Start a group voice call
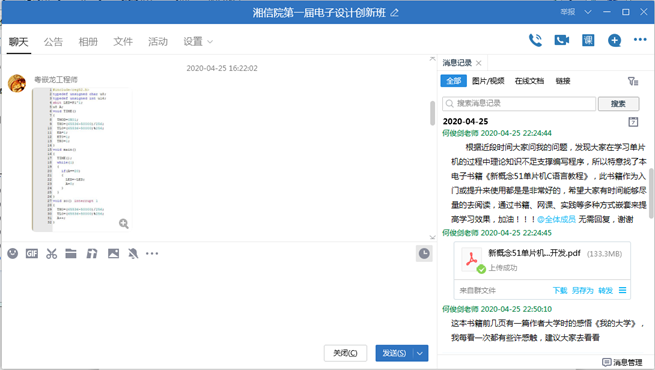The height and width of the screenshot is (370, 655). pyautogui.click(x=535, y=40)
